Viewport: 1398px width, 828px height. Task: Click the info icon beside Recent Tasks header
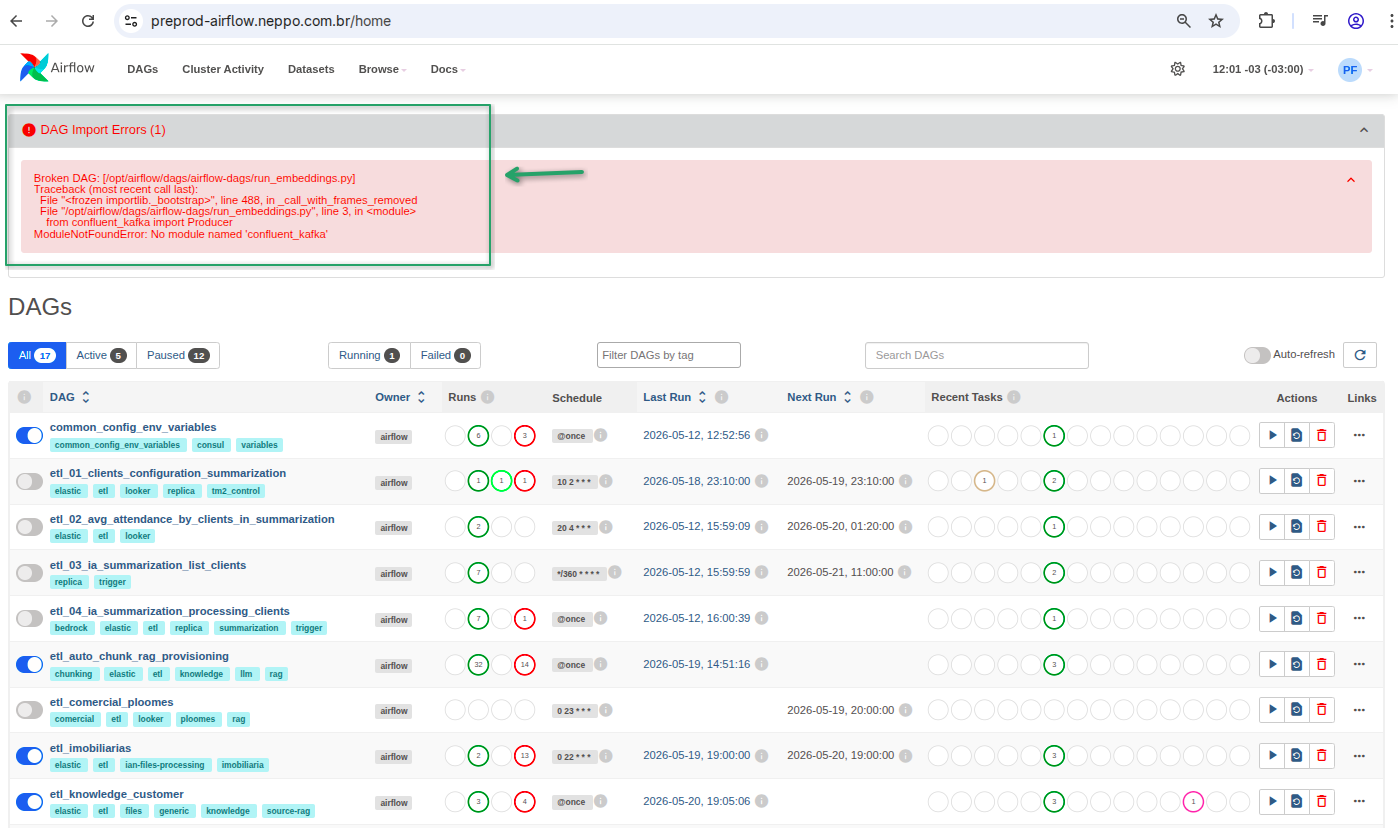pos(1014,397)
